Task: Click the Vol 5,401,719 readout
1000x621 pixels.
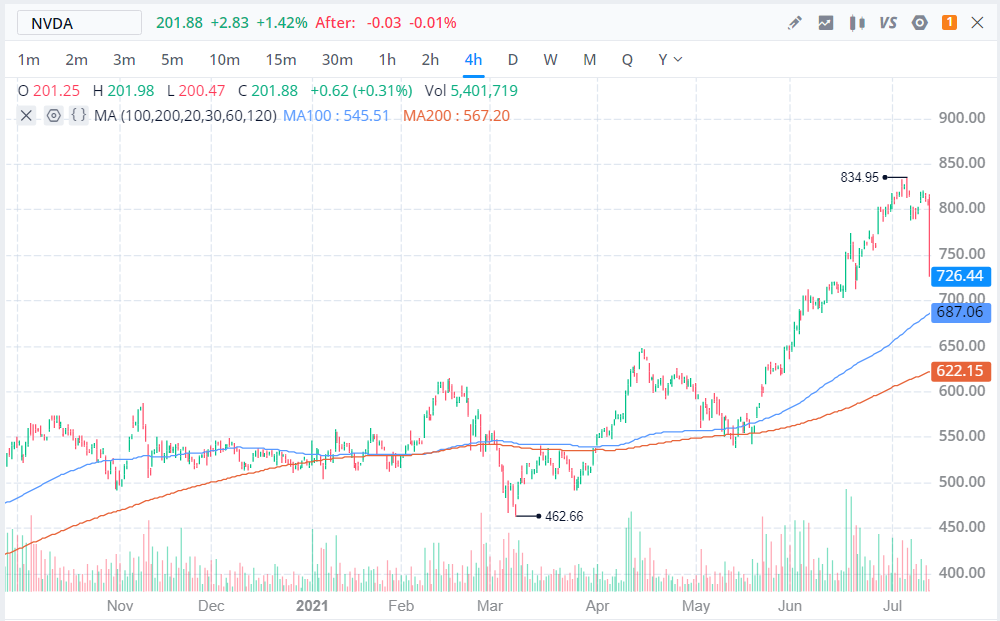Action: coord(471,91)
